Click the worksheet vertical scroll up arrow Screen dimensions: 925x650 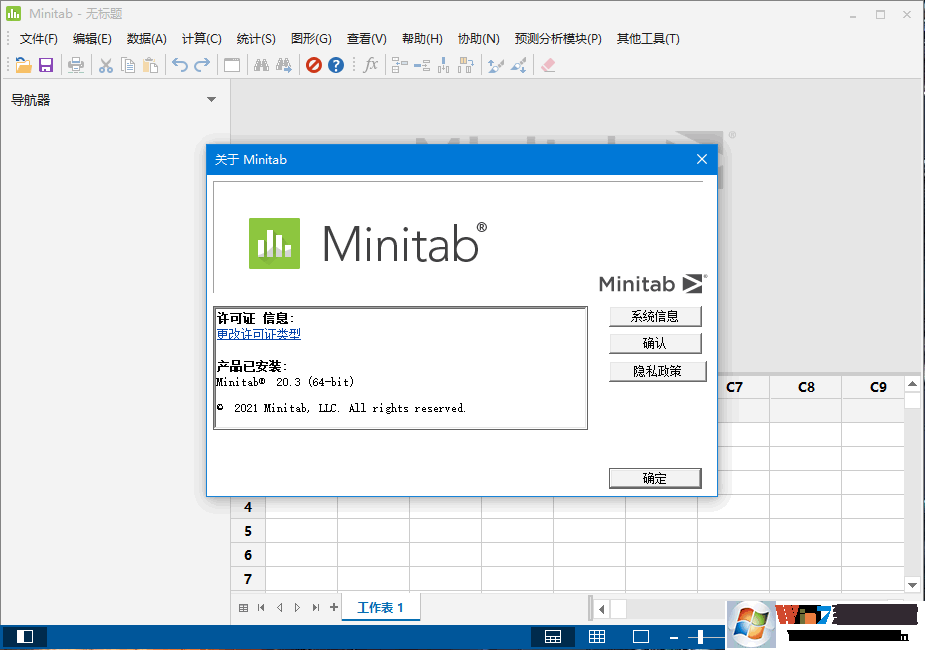(x=912, y=384)
